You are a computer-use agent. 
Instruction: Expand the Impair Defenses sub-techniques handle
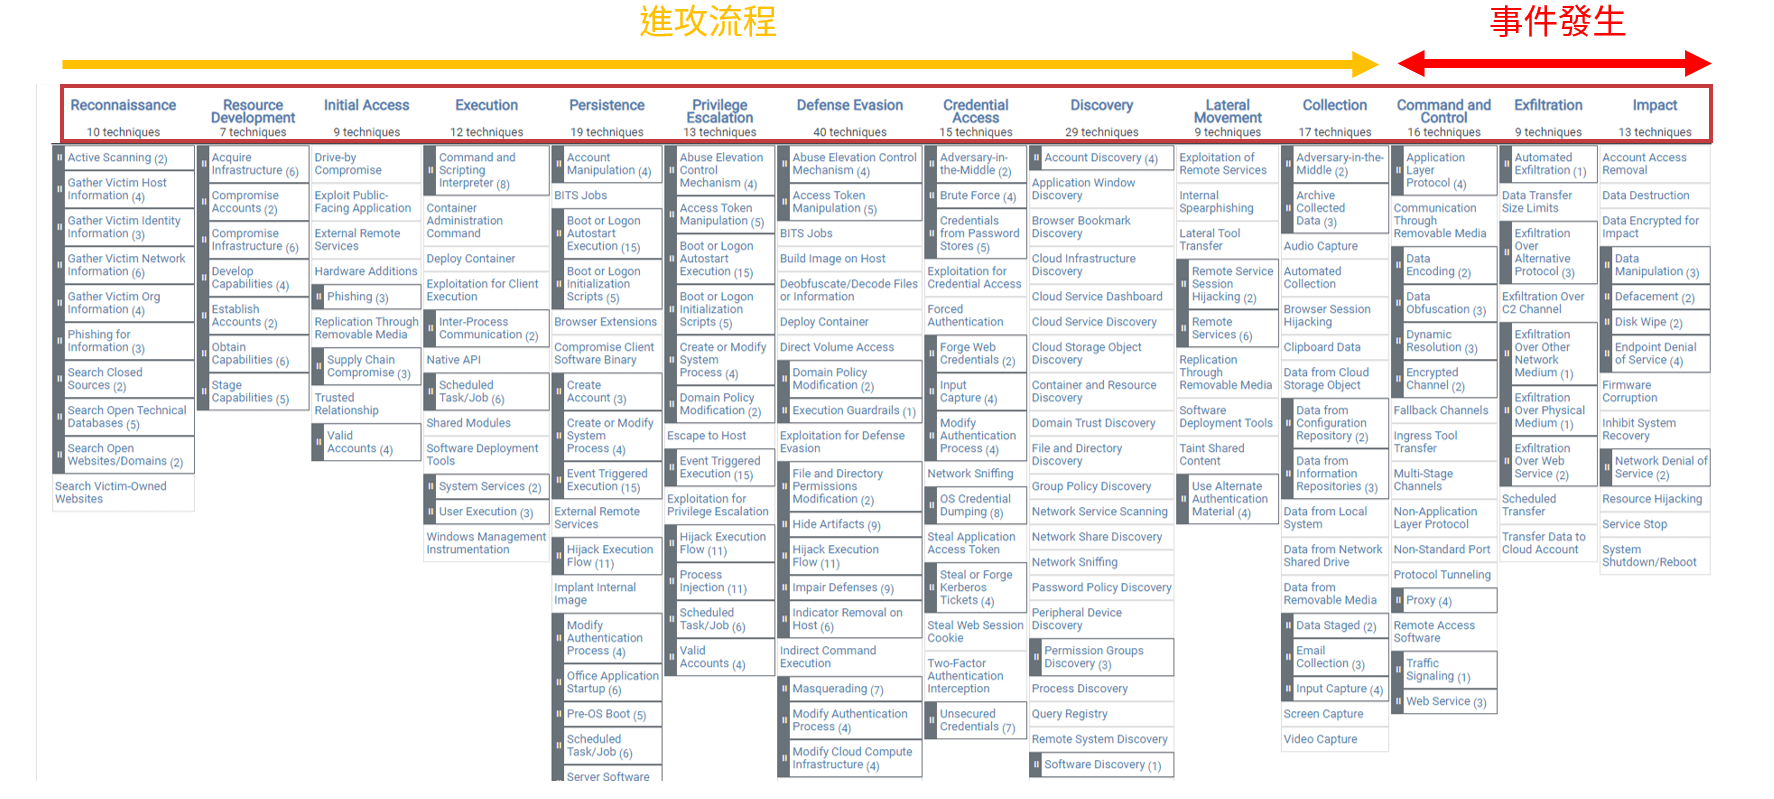tap(784, 588)
